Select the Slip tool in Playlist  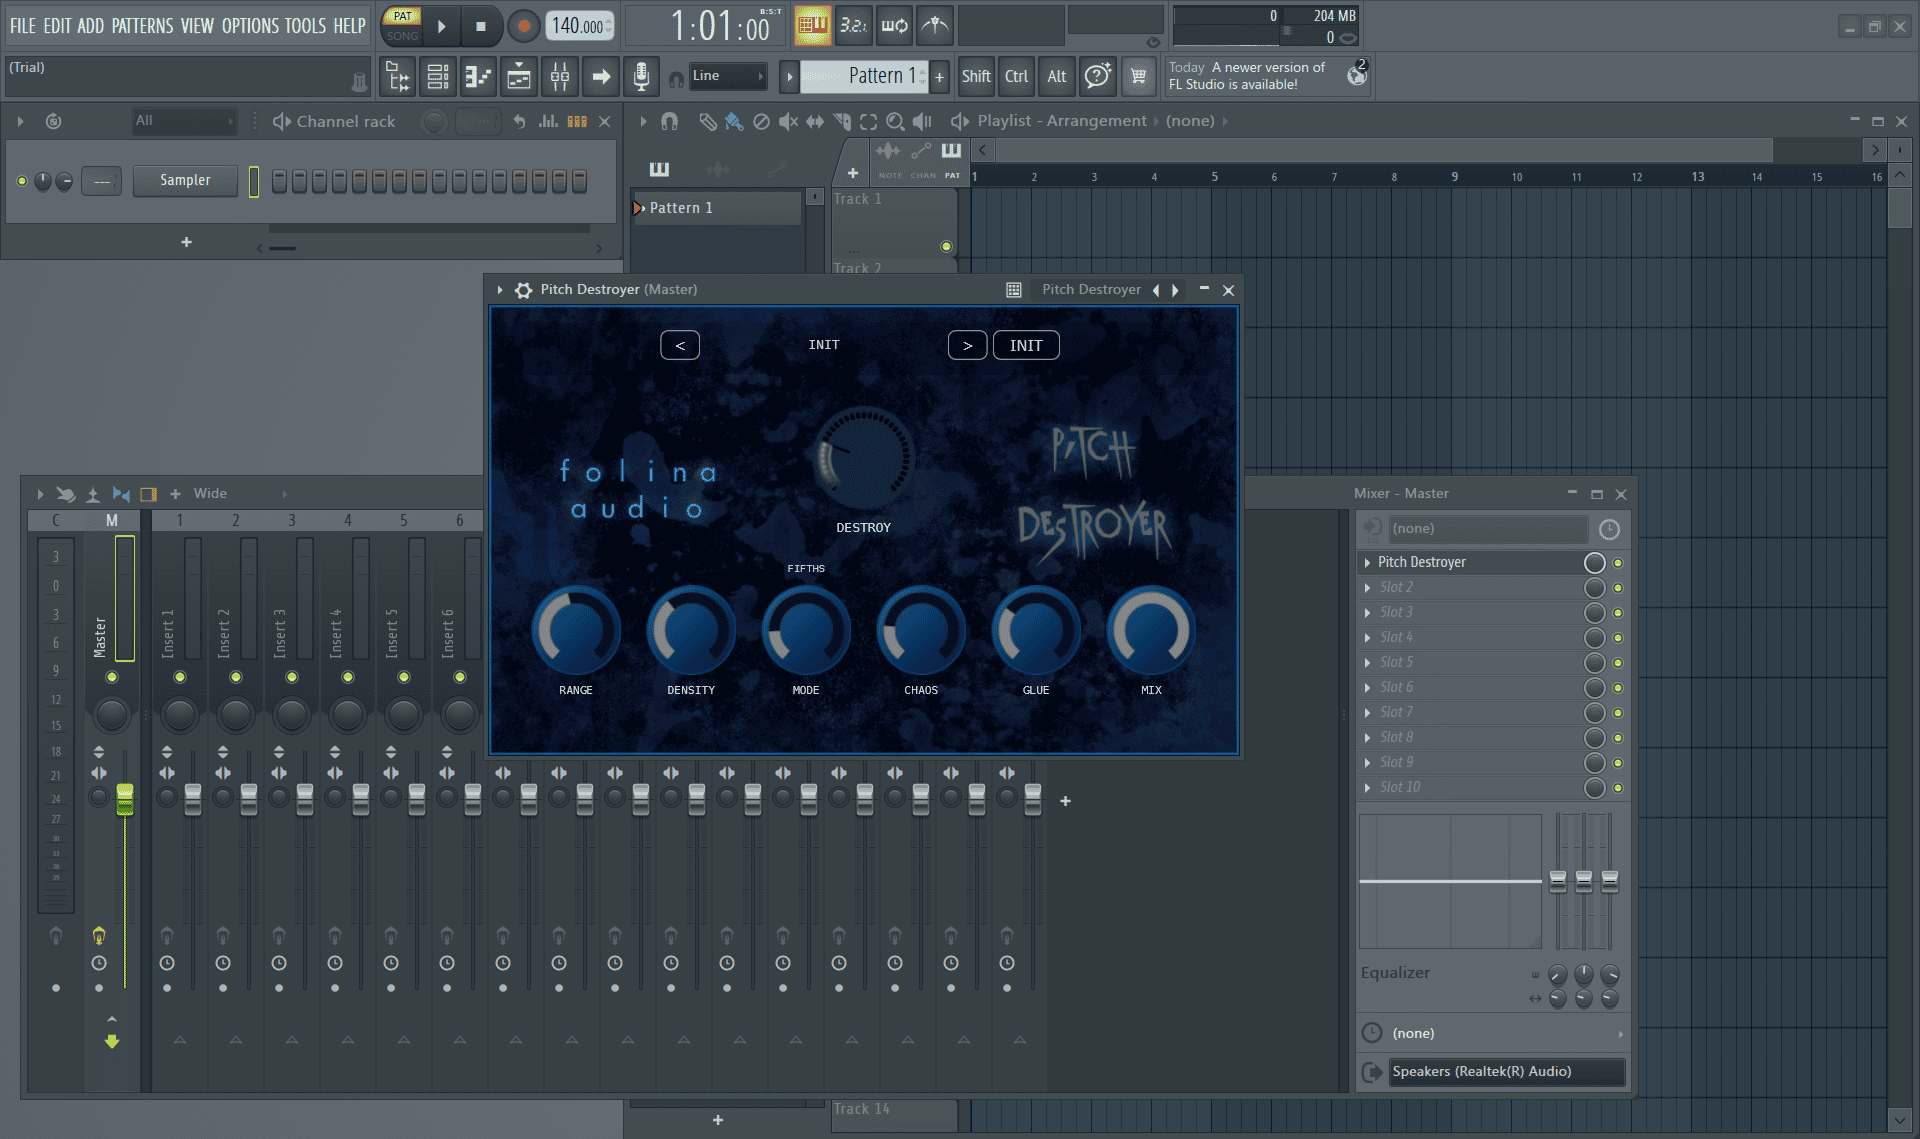(815, 121)
